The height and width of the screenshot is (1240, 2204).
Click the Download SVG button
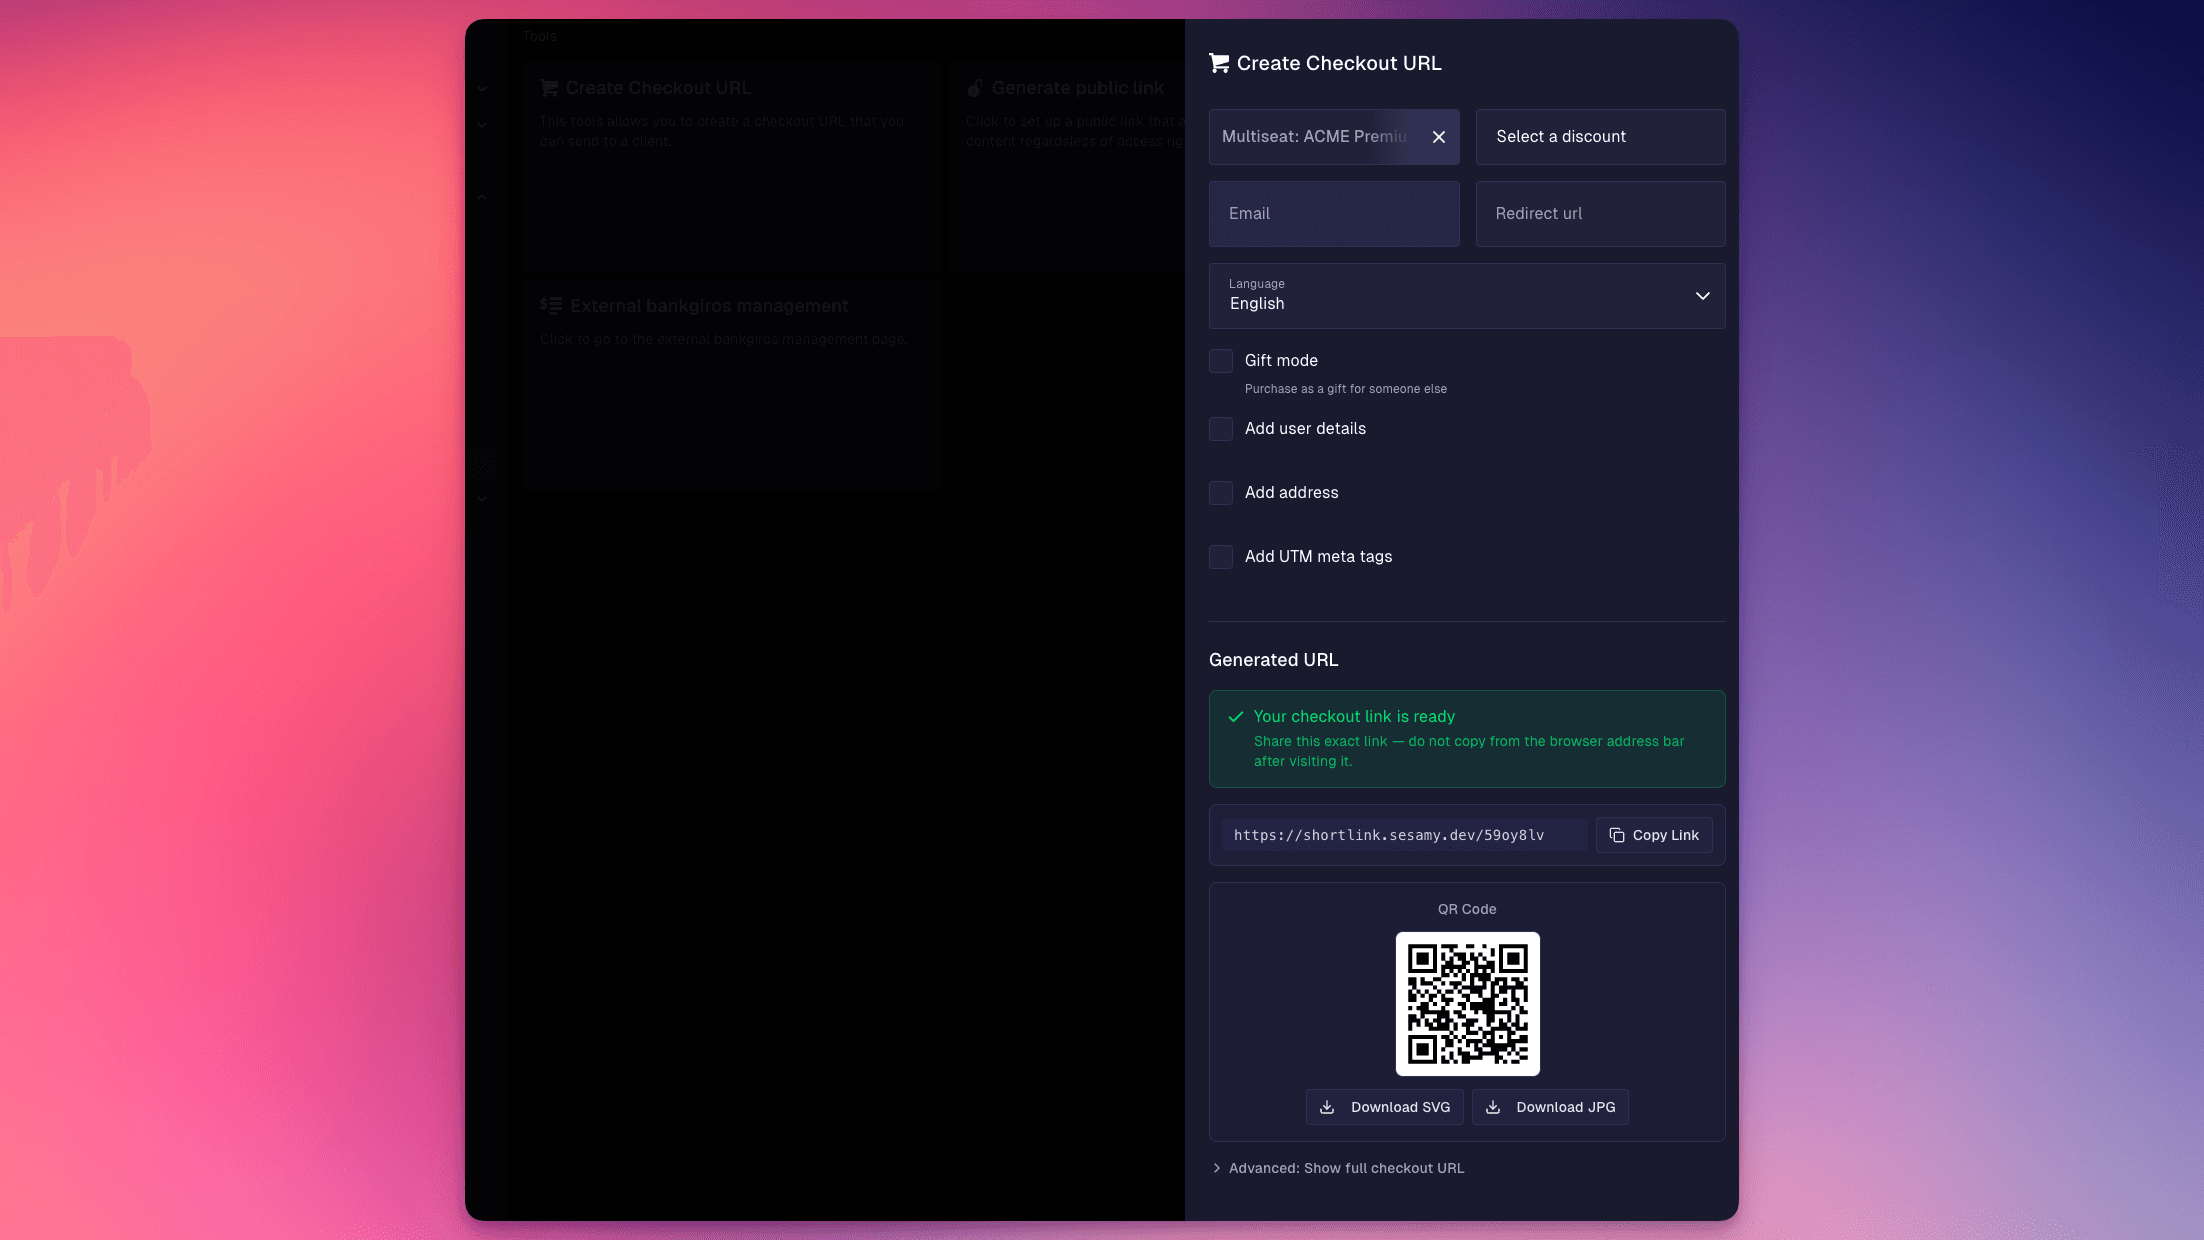tap(1384, 1107)
